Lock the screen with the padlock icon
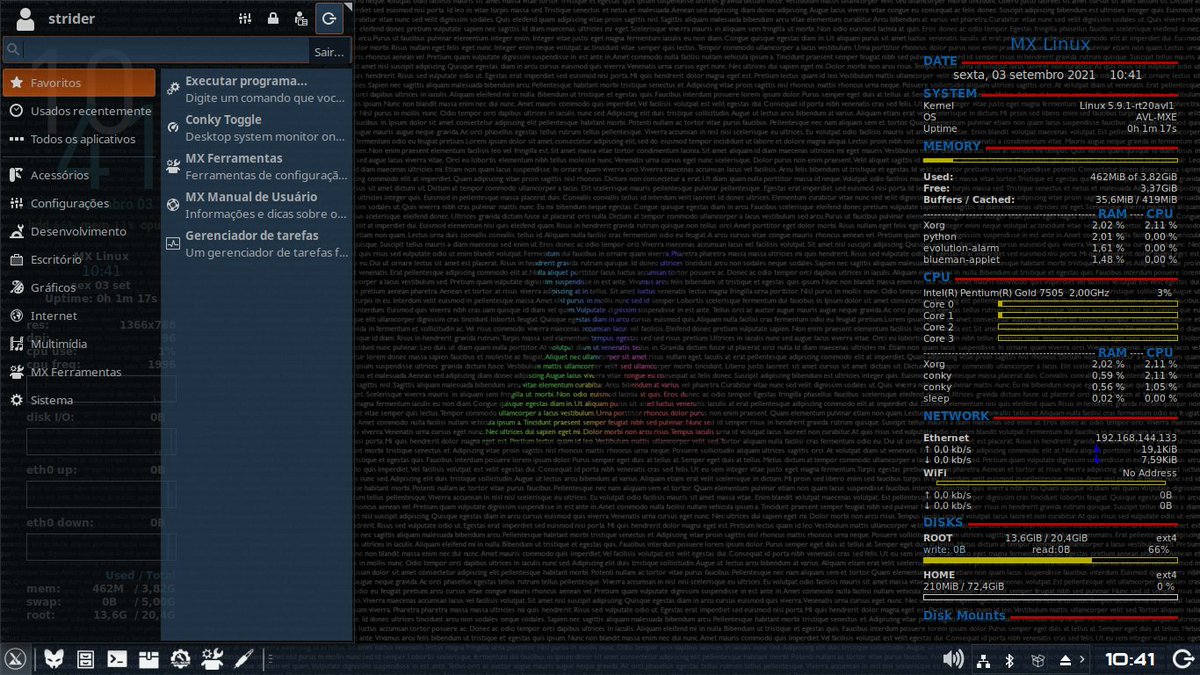 coord(273,18)
